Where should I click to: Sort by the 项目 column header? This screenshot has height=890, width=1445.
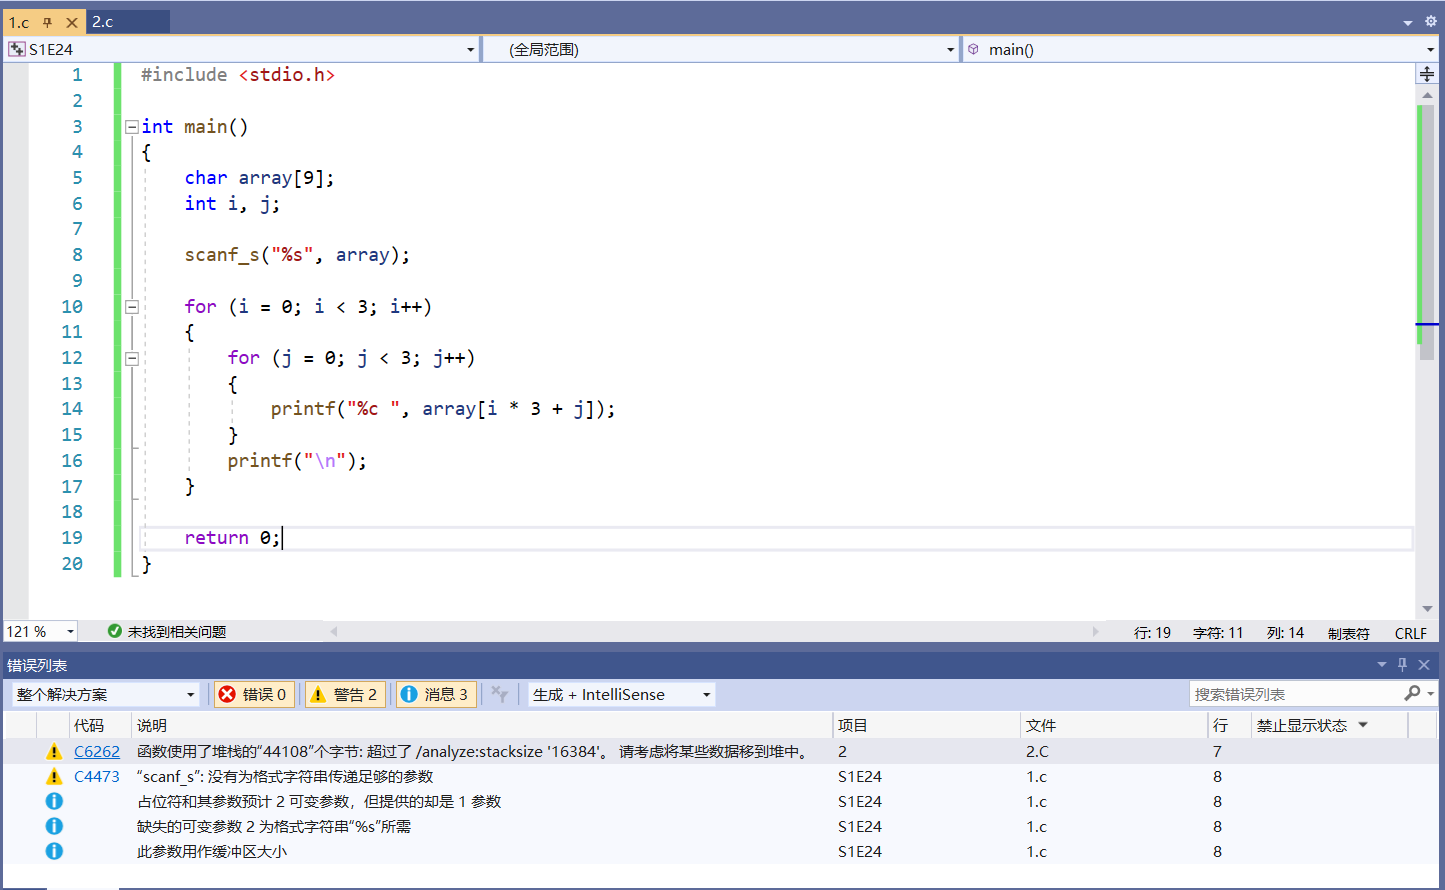click(926, 725)
